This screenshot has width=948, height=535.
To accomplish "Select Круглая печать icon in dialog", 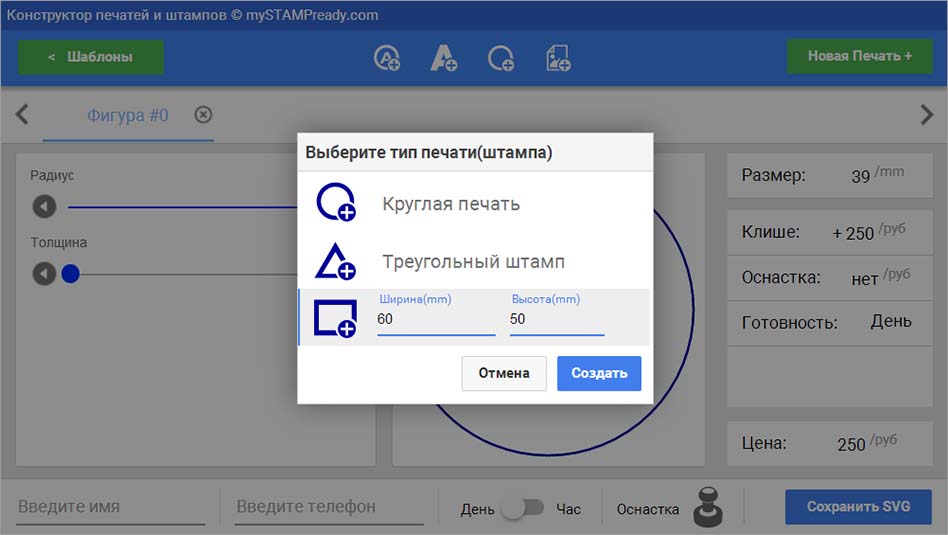I will [x=336, y=203].
